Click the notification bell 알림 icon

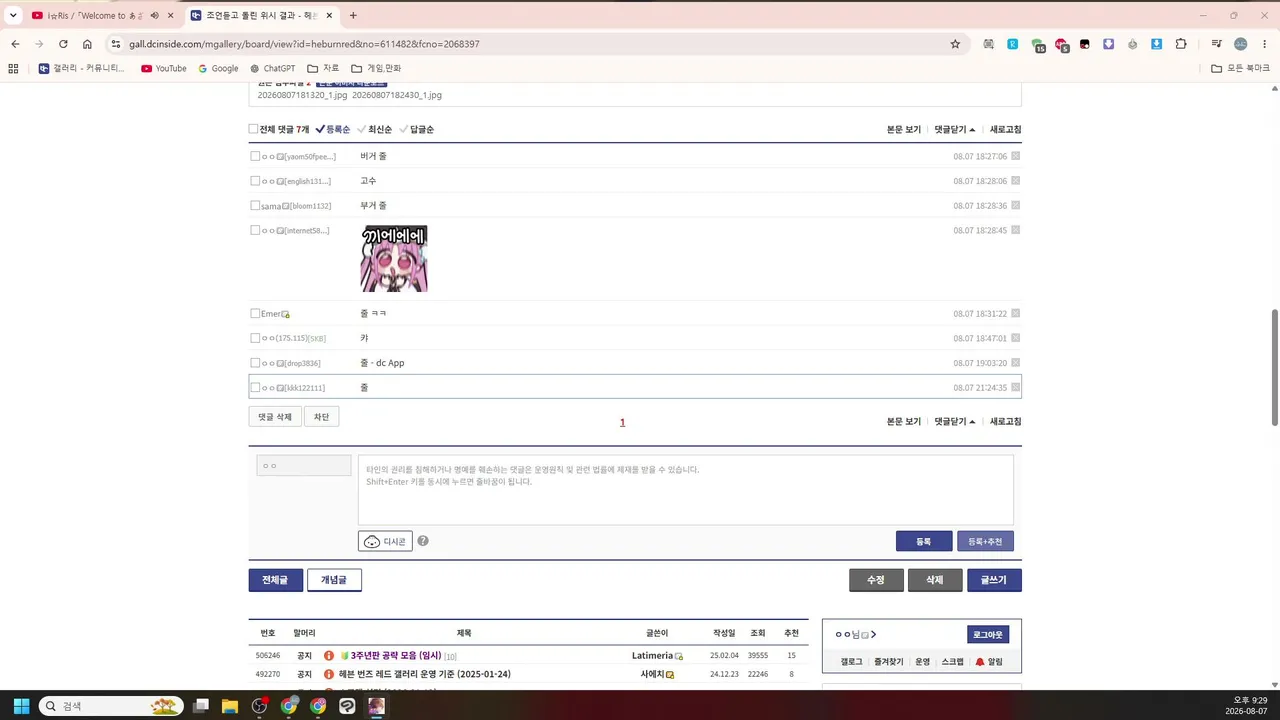pos(980,662)
